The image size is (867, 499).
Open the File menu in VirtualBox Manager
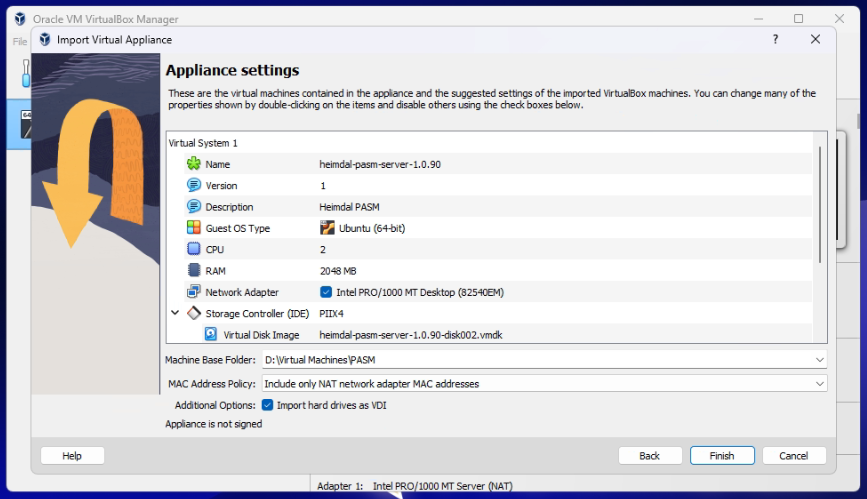(19, 41)
